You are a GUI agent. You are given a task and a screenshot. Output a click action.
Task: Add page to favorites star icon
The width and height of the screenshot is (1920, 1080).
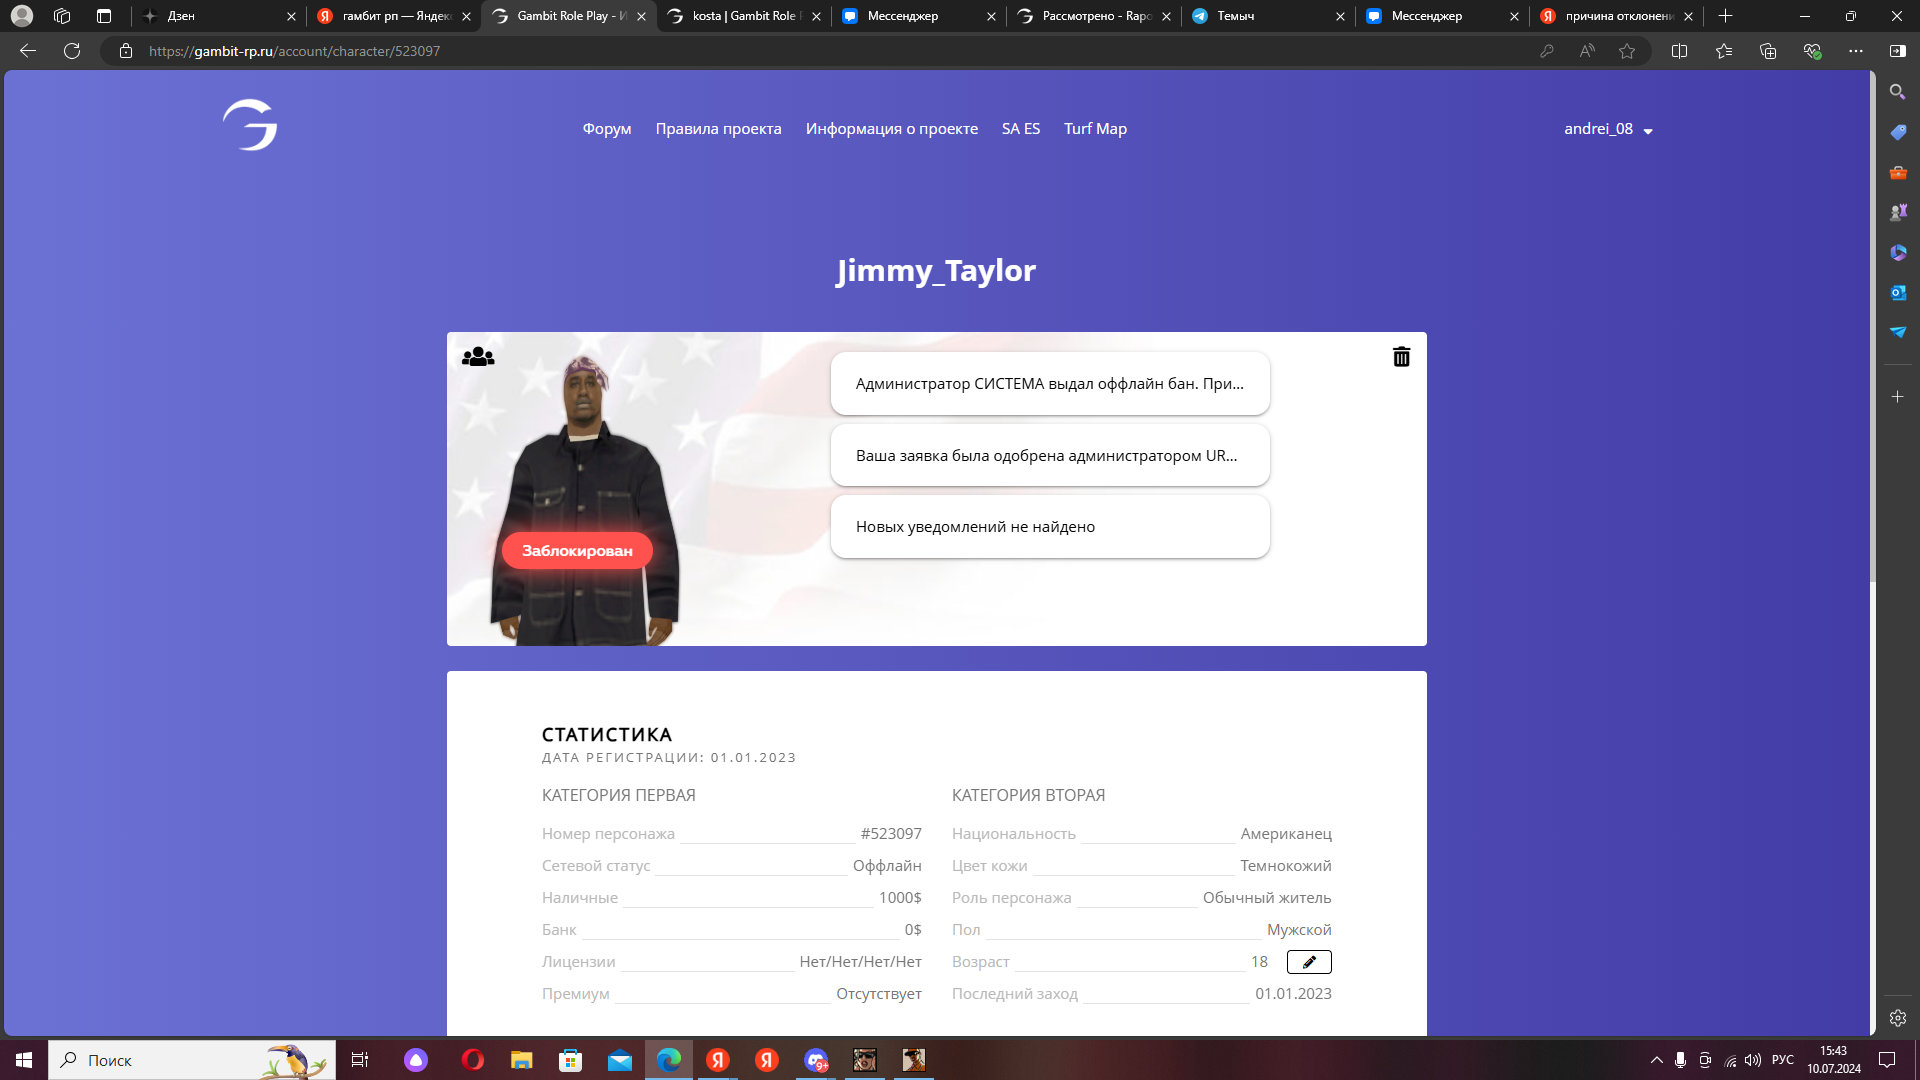click(x=1627, y=51)
